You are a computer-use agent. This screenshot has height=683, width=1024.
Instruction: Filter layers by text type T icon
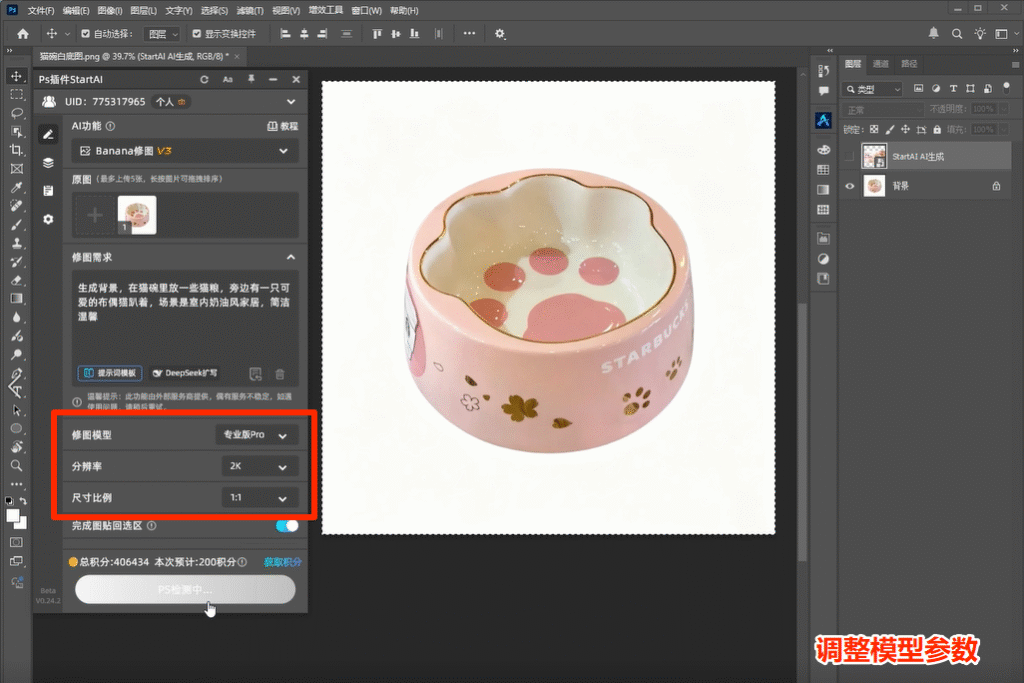953,89
